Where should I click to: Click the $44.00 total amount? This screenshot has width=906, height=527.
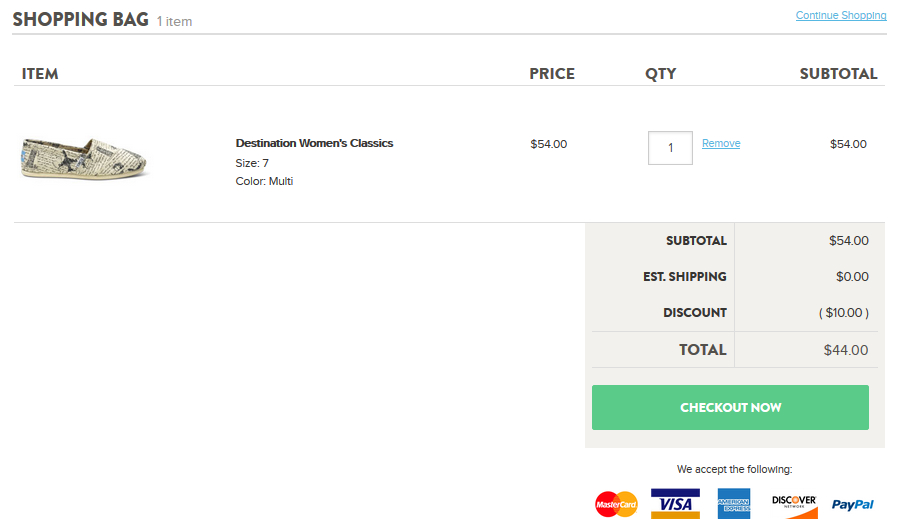click(846, 350)
